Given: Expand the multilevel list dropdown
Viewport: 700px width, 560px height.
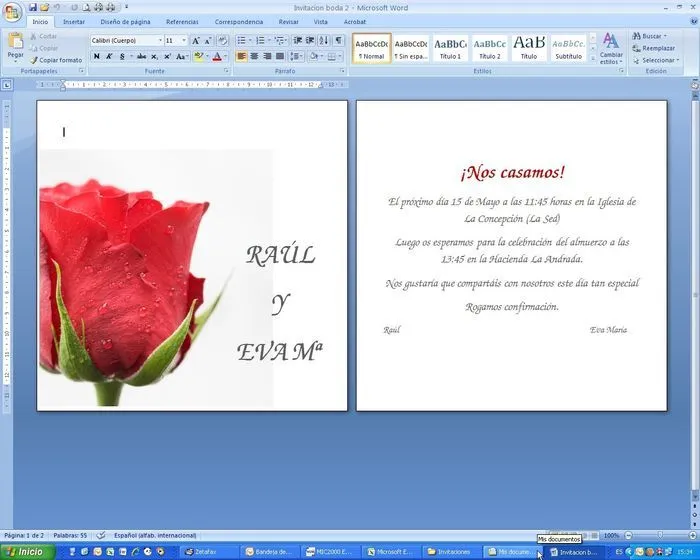Looking at the screenshot, I should point(287,41).
